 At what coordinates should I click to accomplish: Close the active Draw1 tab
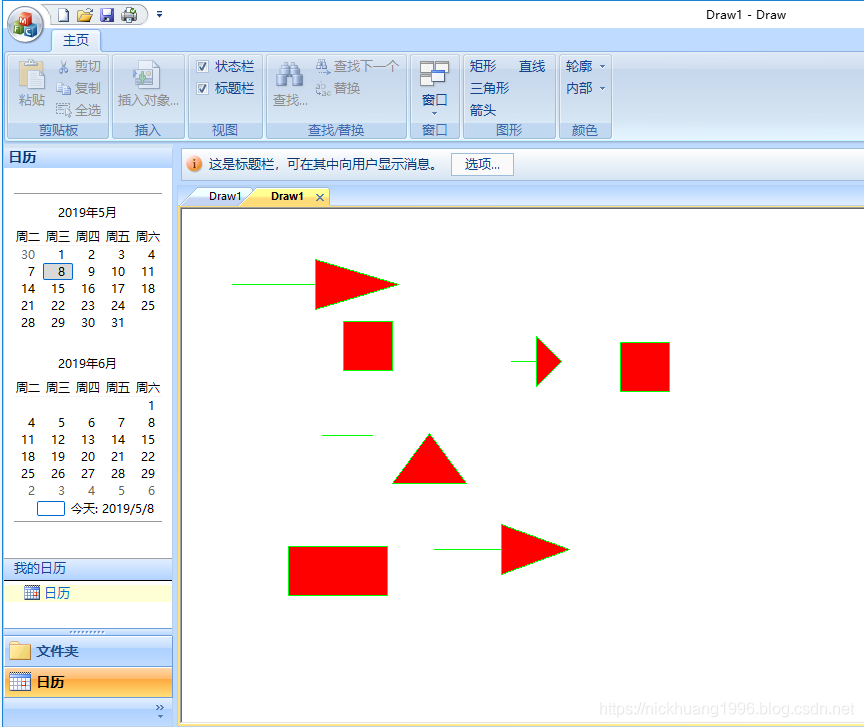[320, 197]
